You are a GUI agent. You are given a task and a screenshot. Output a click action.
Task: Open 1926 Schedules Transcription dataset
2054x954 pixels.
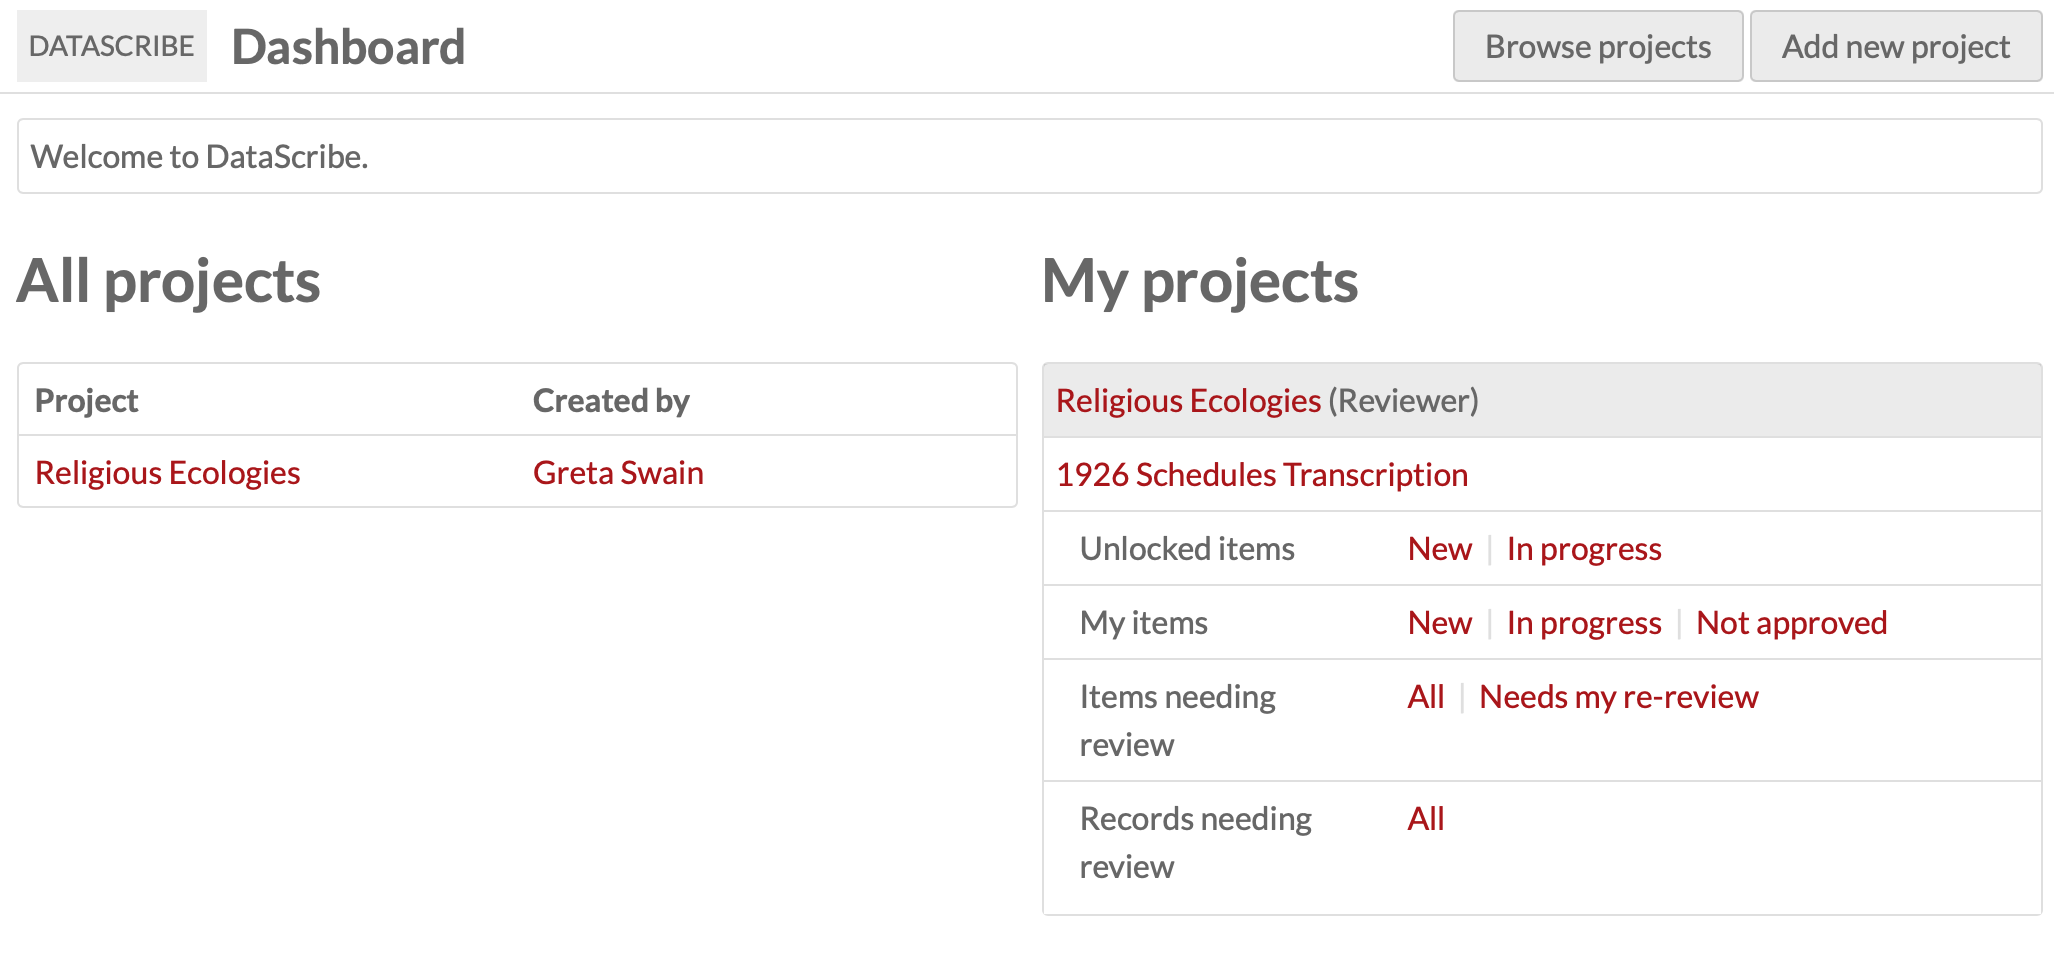(x=1262, y=474)
